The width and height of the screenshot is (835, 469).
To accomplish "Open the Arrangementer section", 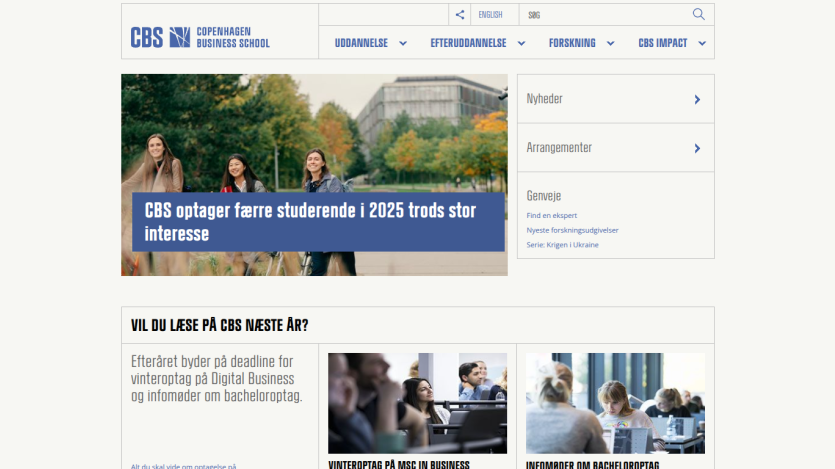I will point(616,148).
